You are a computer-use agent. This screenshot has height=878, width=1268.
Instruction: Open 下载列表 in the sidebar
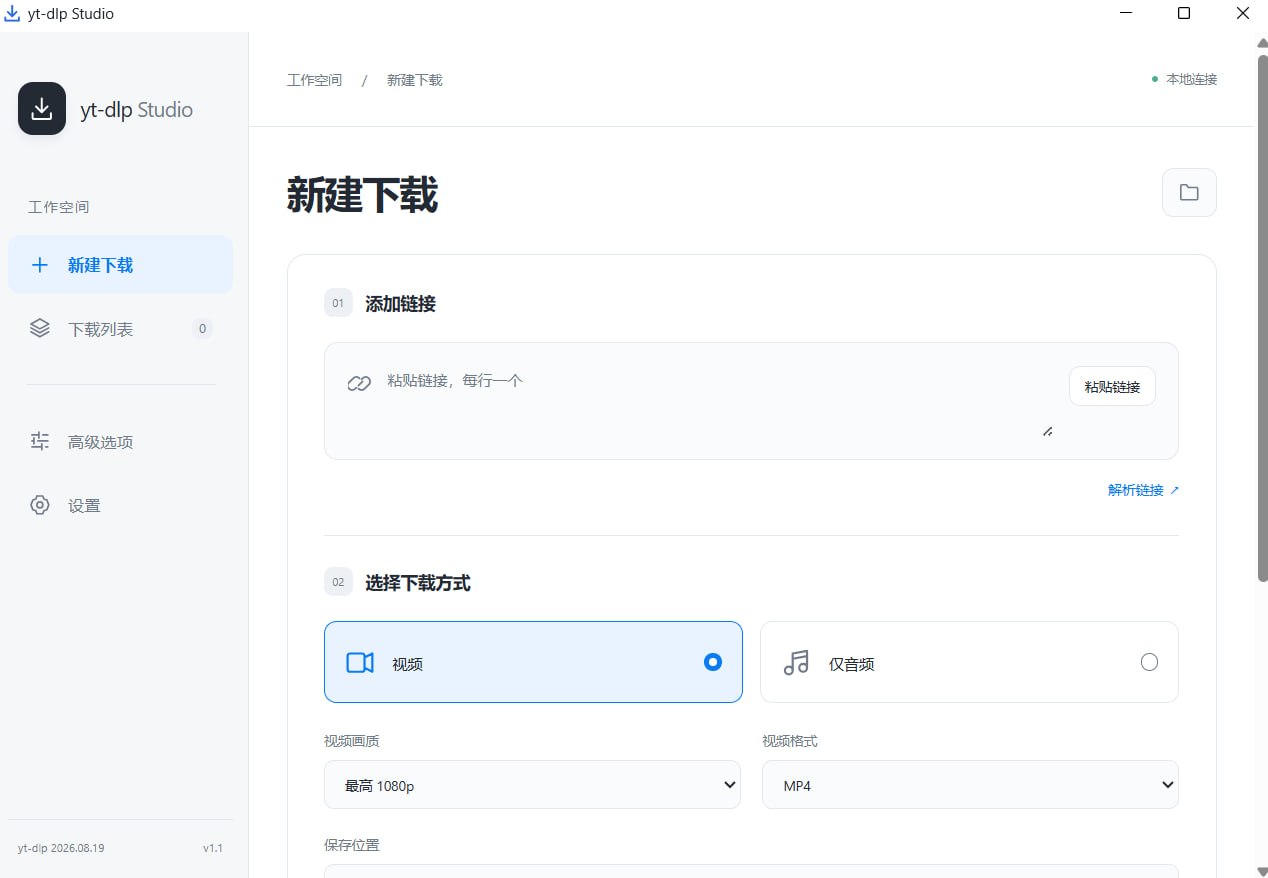click(x=120, y=329)
